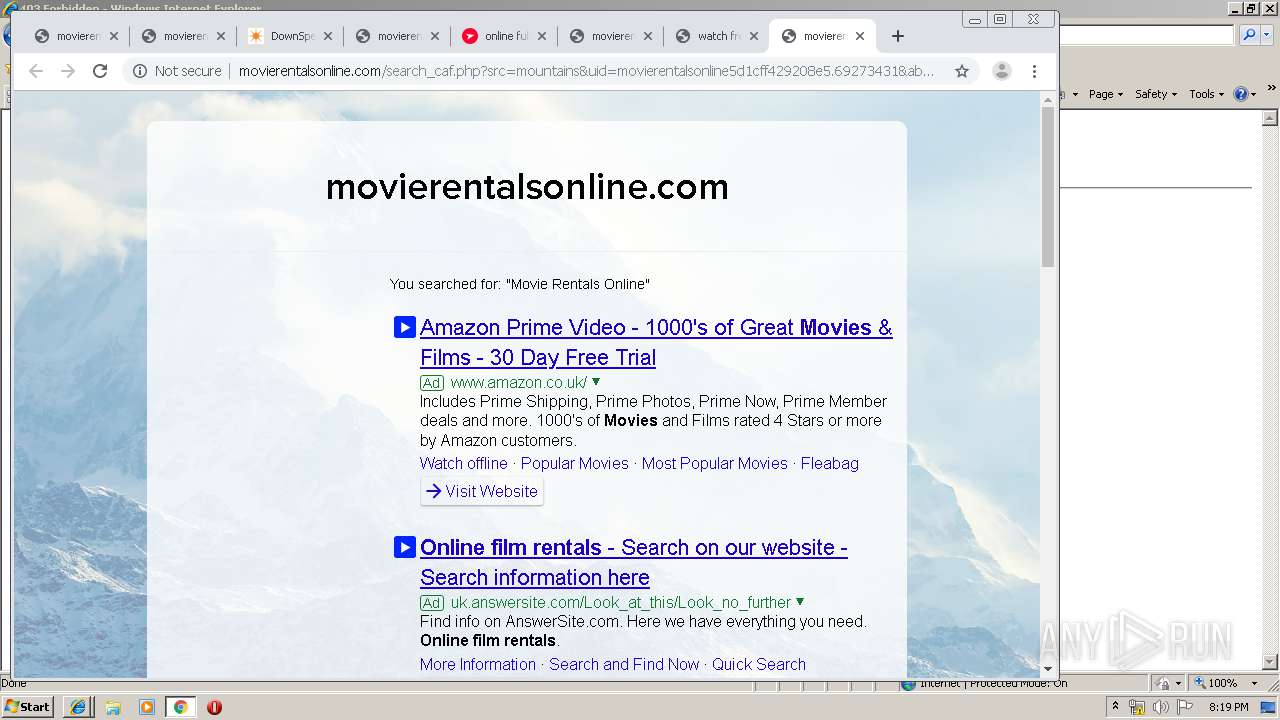Close the active movierentals tab
Screen dimensions: 1280x720
pyautogui.click(x=860, y=36)
